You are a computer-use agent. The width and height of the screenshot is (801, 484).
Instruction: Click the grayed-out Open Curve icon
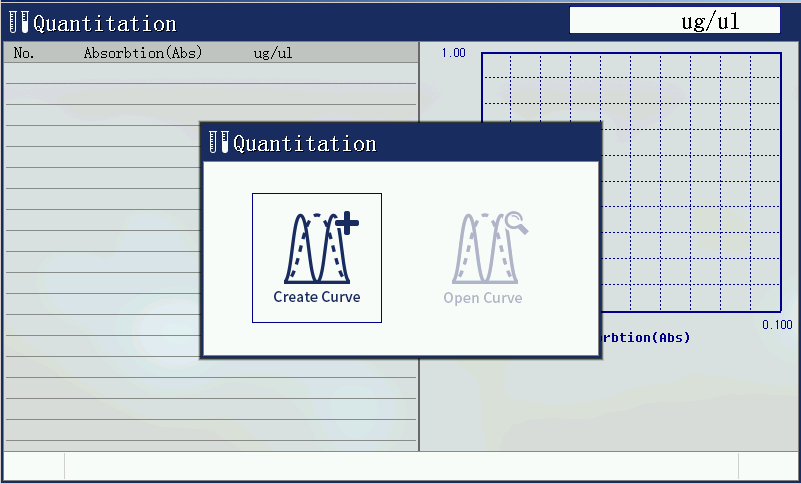point(484,248)
